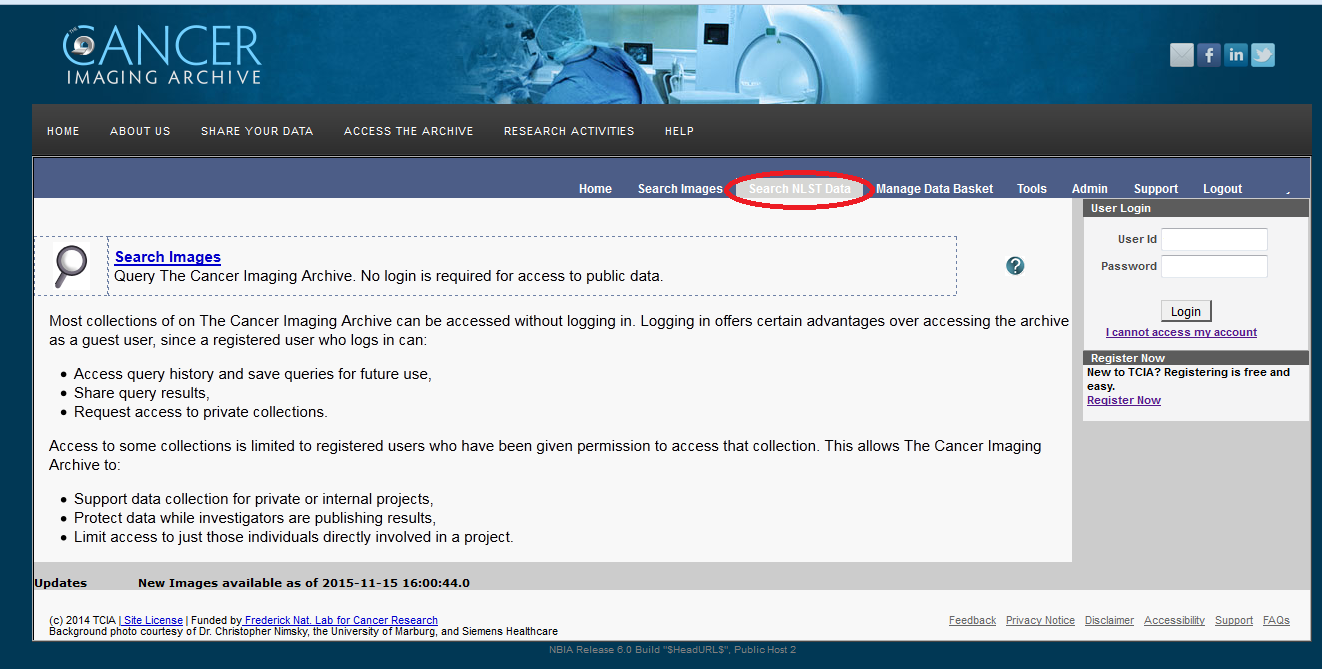Image resolution: width=1322 pixels, height=669 pixels.
Task: Open the Twitter bird icon
Action: click(1263, 55)
